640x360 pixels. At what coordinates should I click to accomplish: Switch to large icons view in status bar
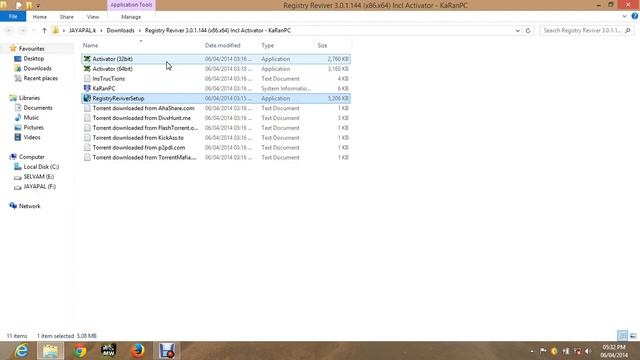[x=633, y=336]
